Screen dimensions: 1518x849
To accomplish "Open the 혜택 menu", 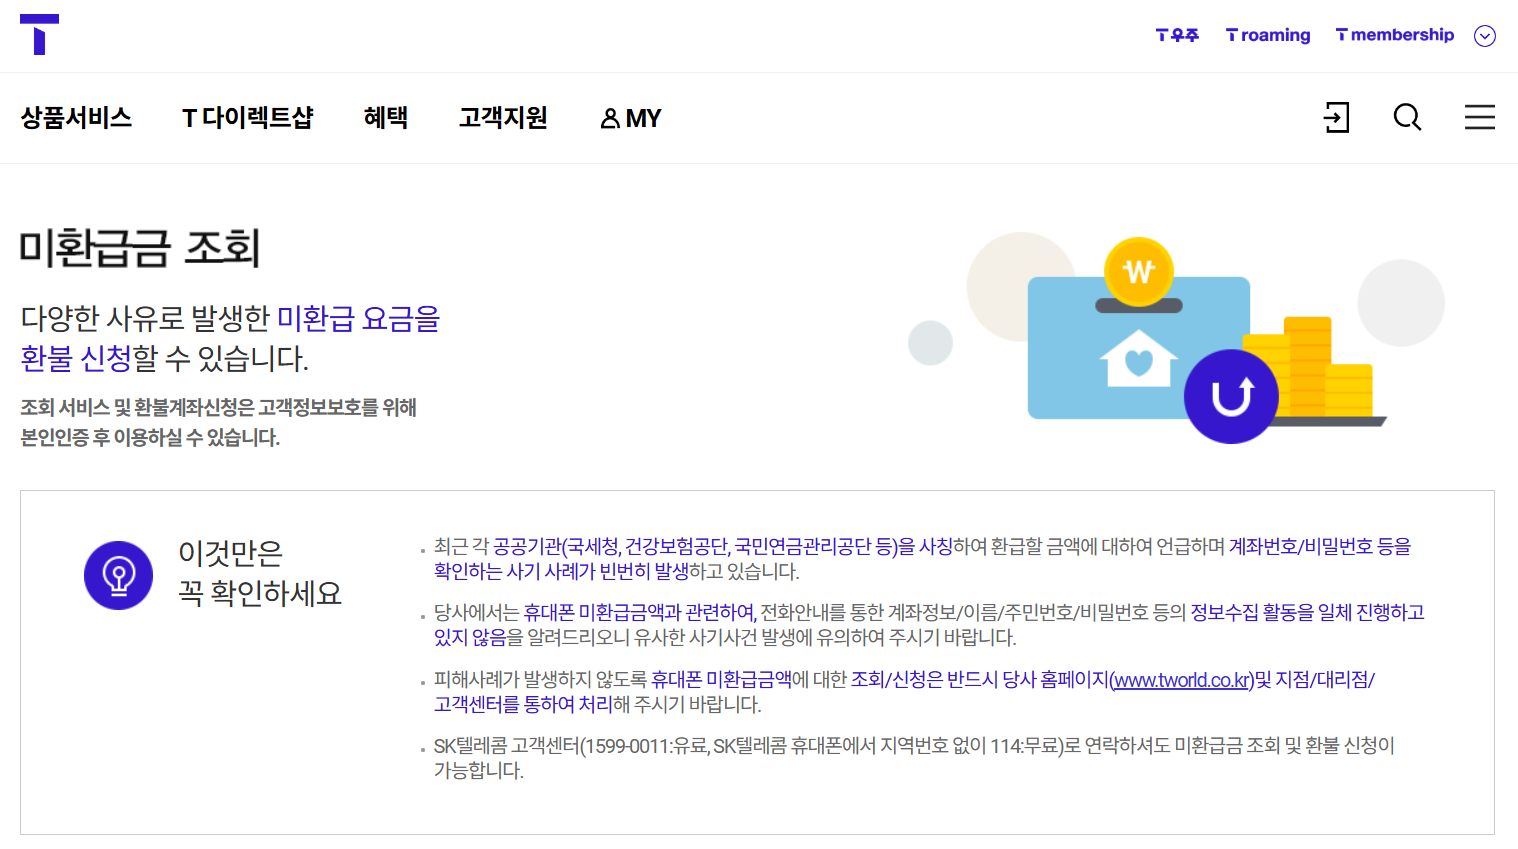I will (386, 118).
